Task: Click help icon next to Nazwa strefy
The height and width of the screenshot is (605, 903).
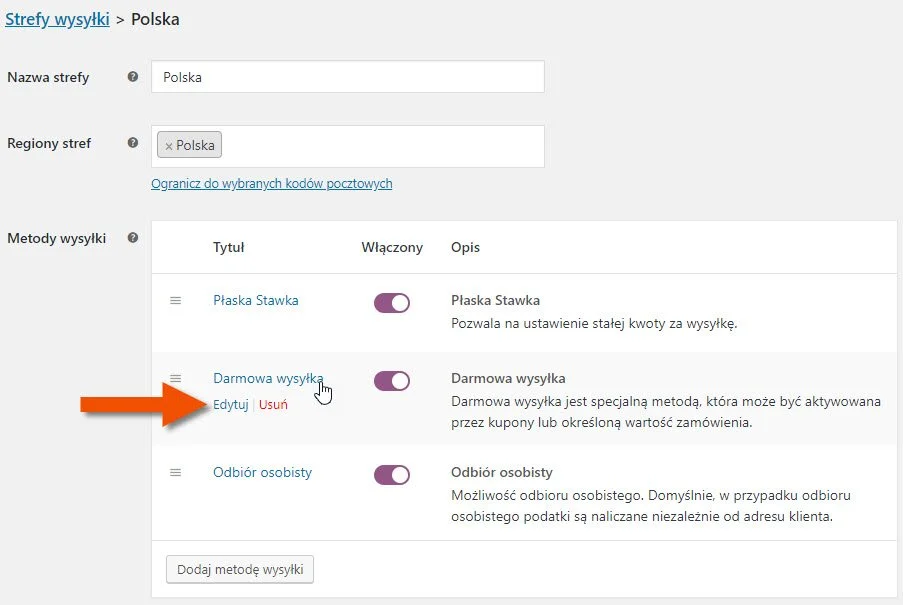Action: coord(132,77)
